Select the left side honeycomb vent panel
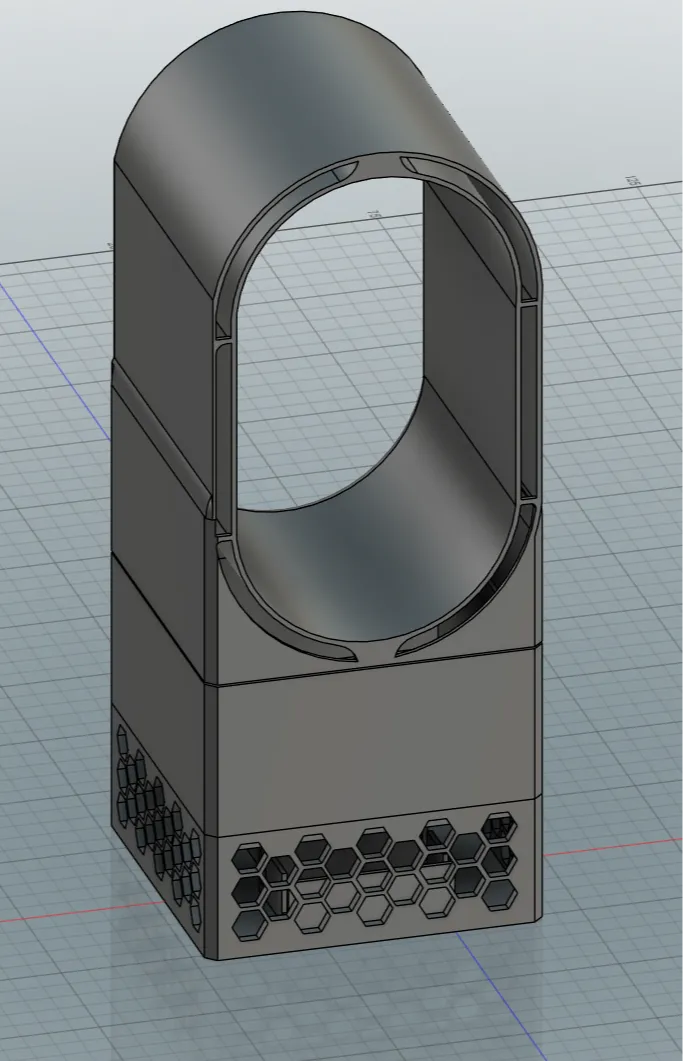Viewport: 683px width, 1061px height. (157, 829)
